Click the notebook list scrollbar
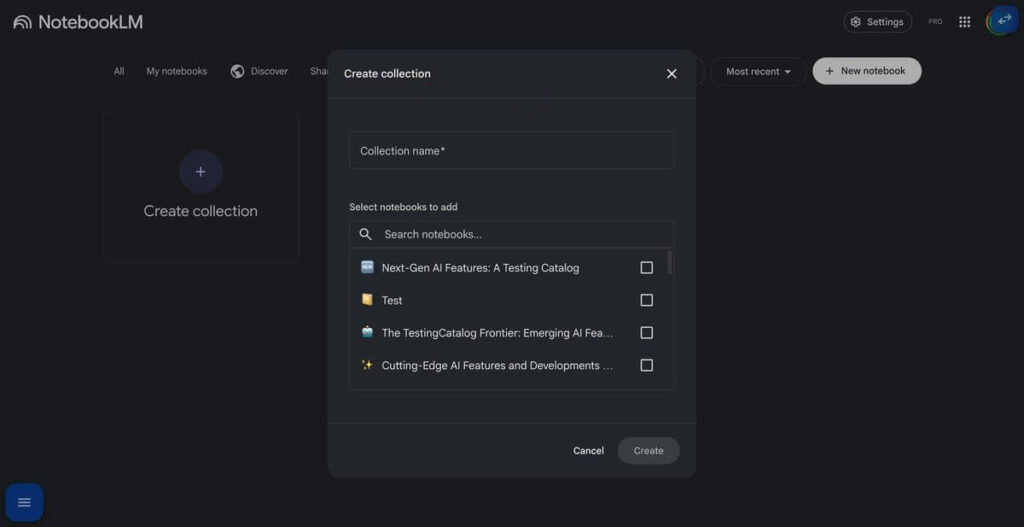Viewport: 1024px width, 527px height. click(669, 263)
